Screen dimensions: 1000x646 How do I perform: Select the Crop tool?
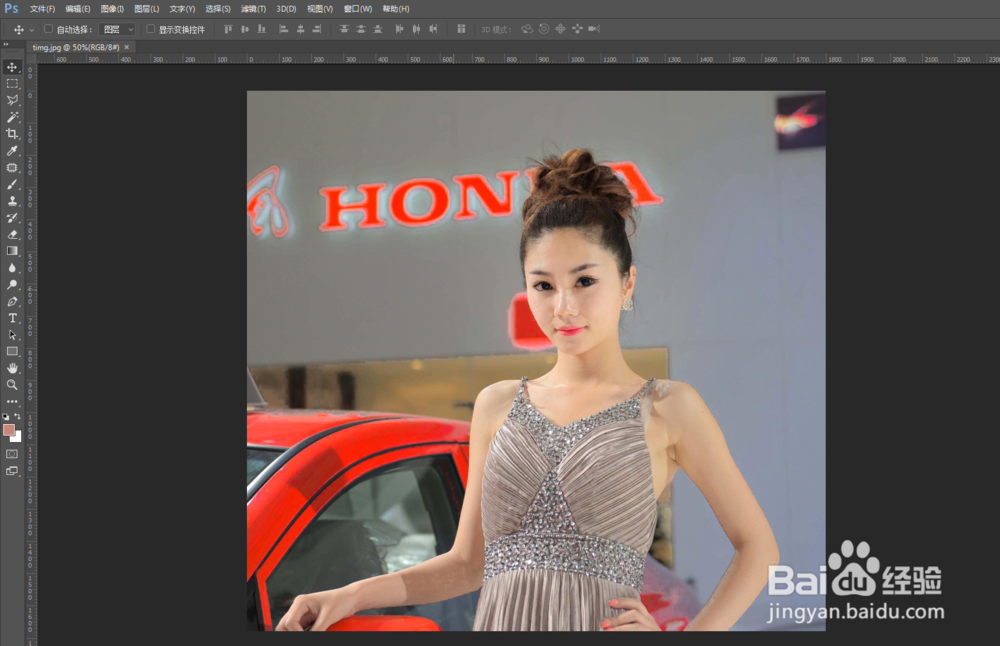pos(11,134)
